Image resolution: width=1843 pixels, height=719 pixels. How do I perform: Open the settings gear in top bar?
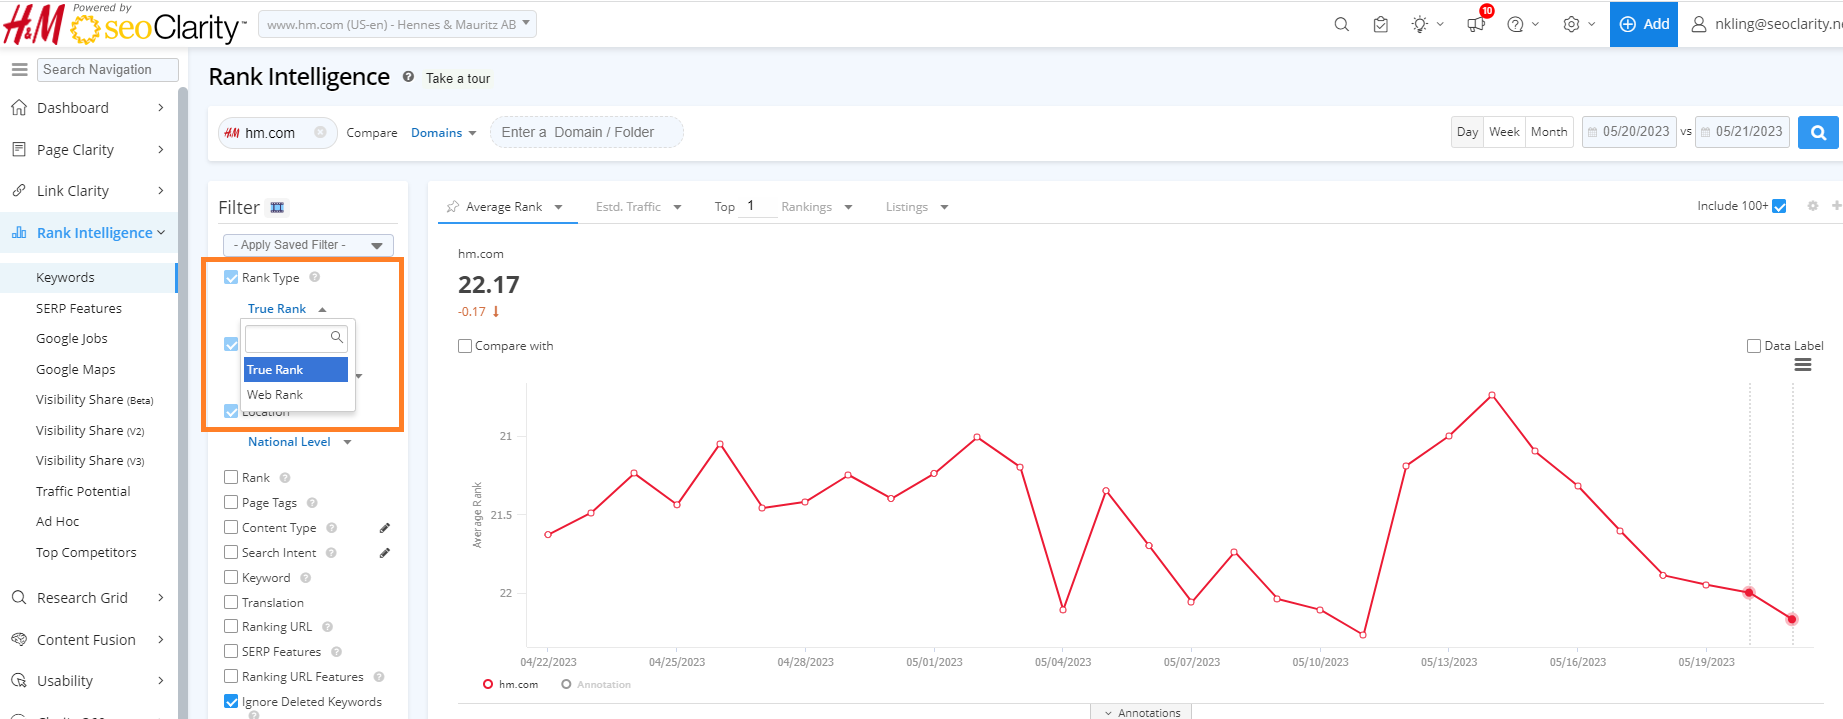click(1571, 25)
